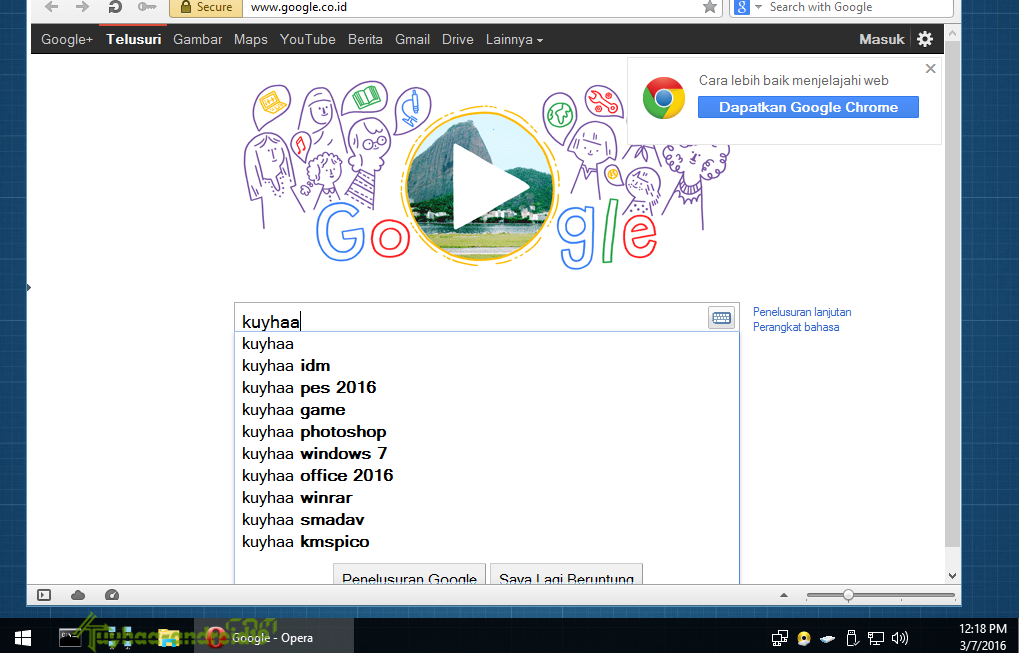Select suggestion 'kuyhaa kmspico'
The image size is (1019, 653).
[487, 543]
